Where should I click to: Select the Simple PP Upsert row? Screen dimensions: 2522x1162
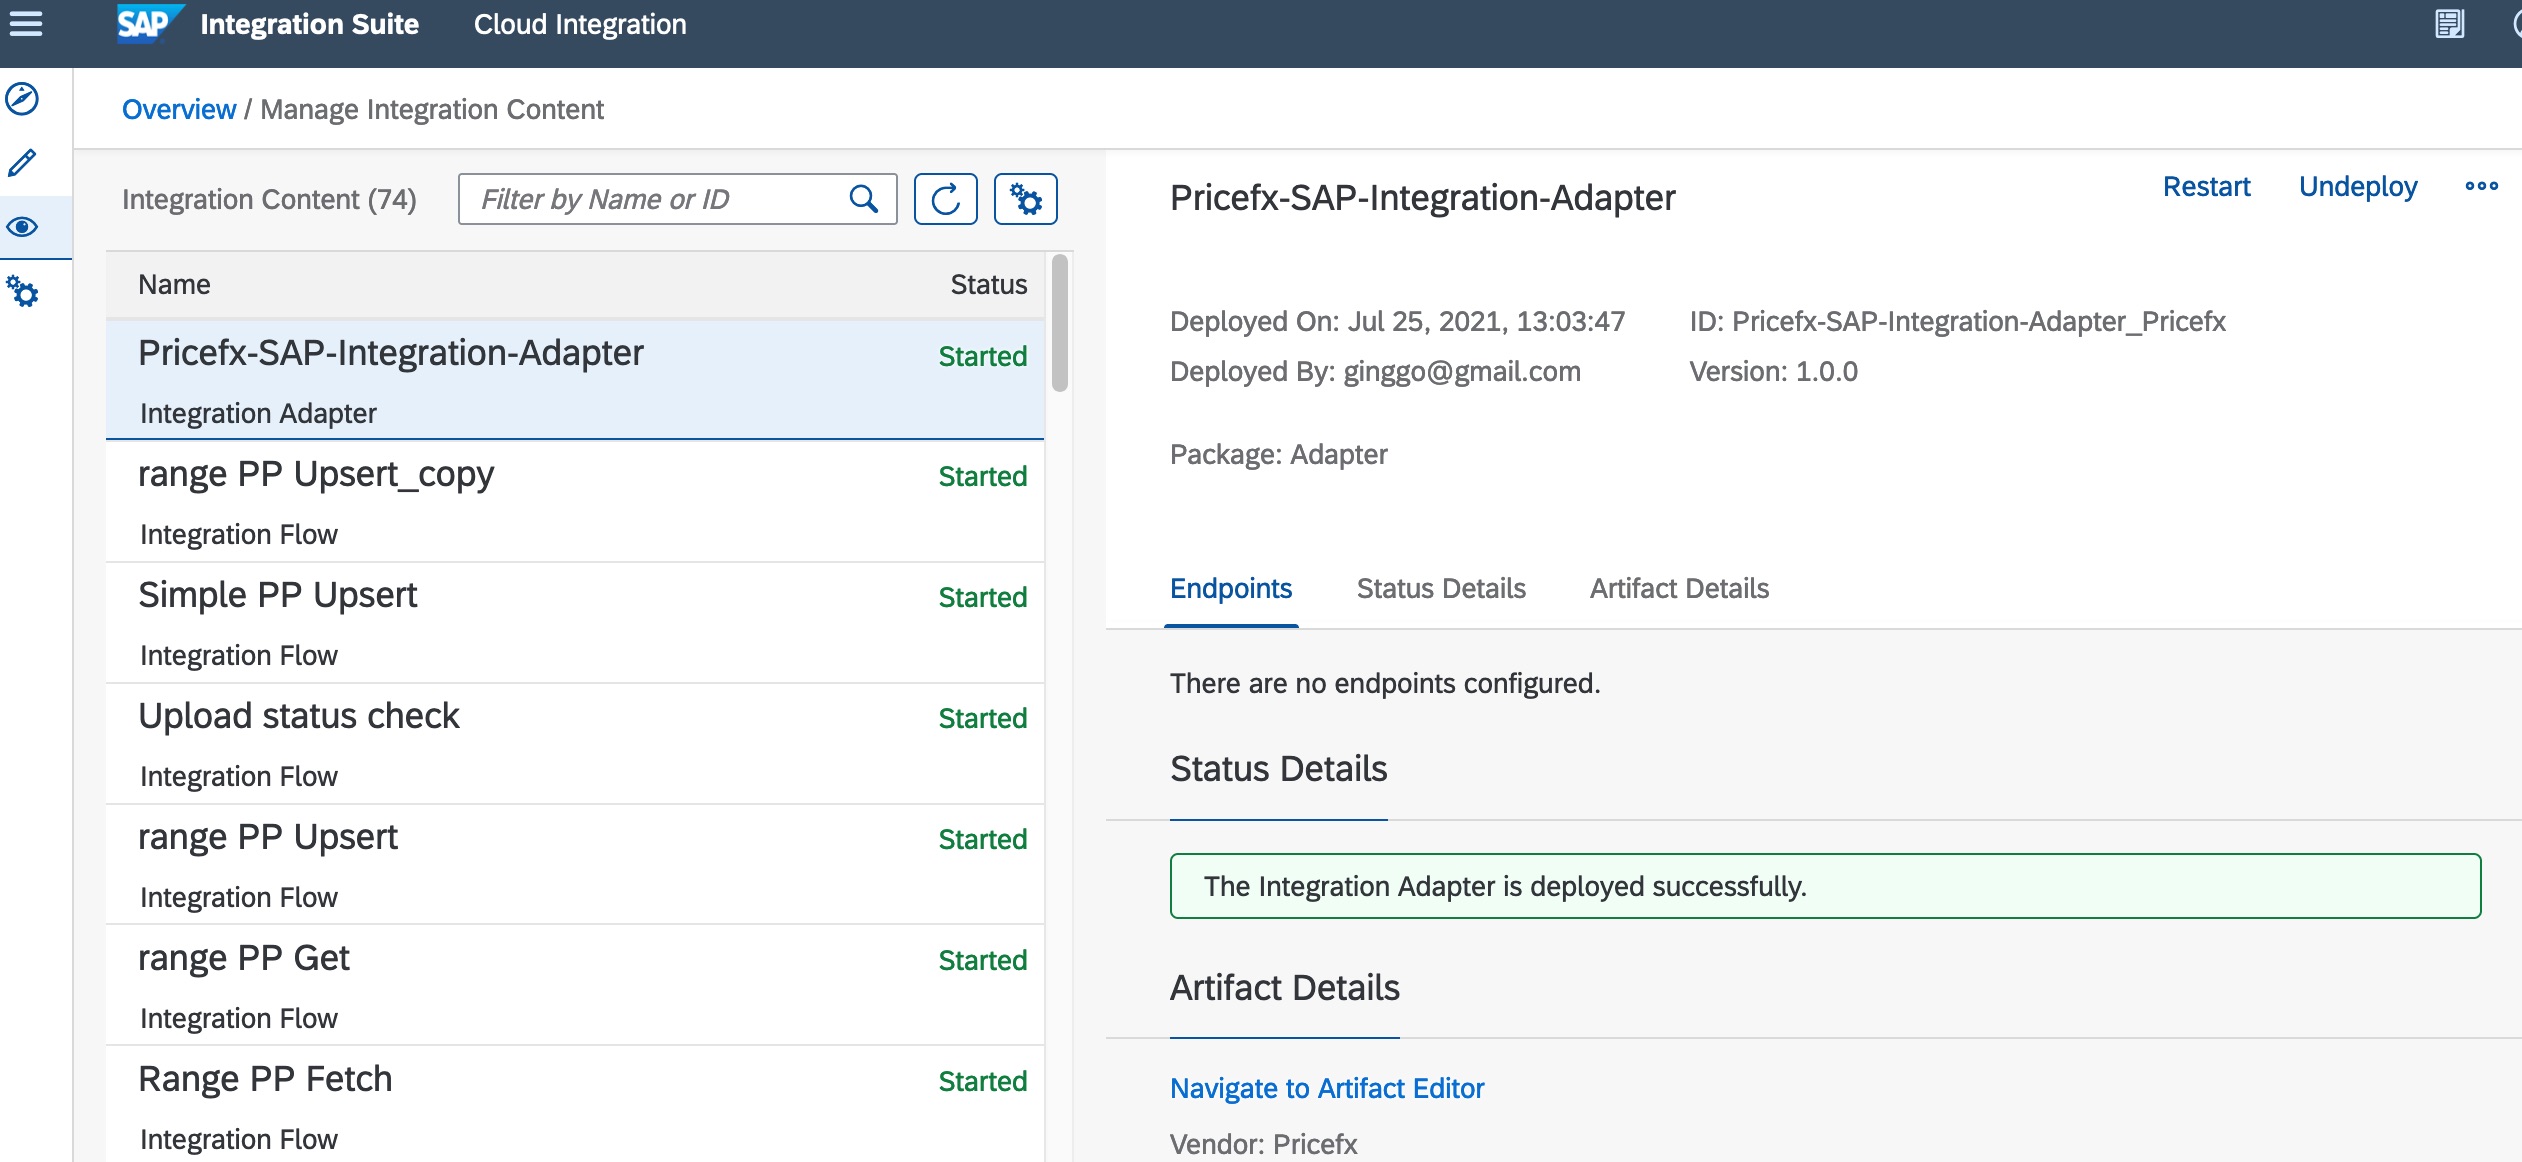[x=575, y=623]
